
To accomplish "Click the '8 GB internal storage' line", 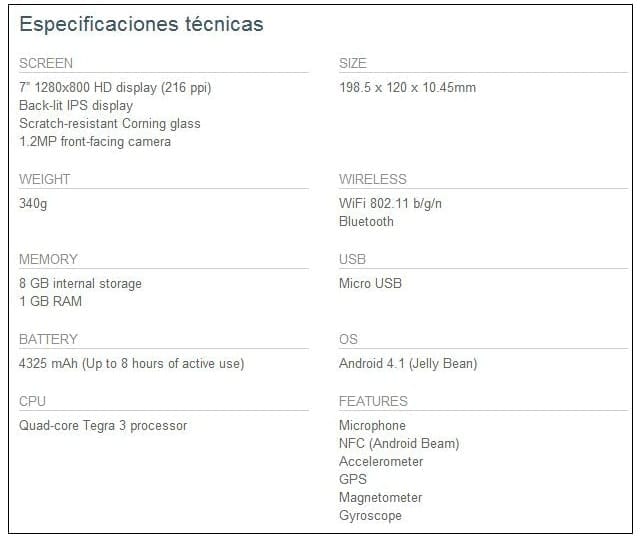I will tap(80, 284).
